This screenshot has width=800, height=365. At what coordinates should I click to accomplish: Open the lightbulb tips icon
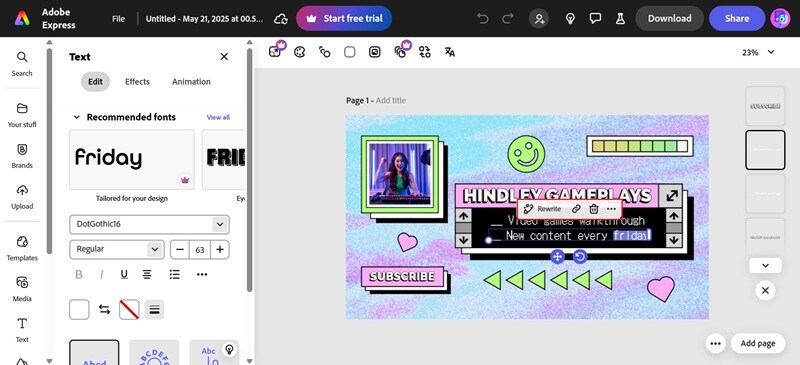click(x=570, y=19)
